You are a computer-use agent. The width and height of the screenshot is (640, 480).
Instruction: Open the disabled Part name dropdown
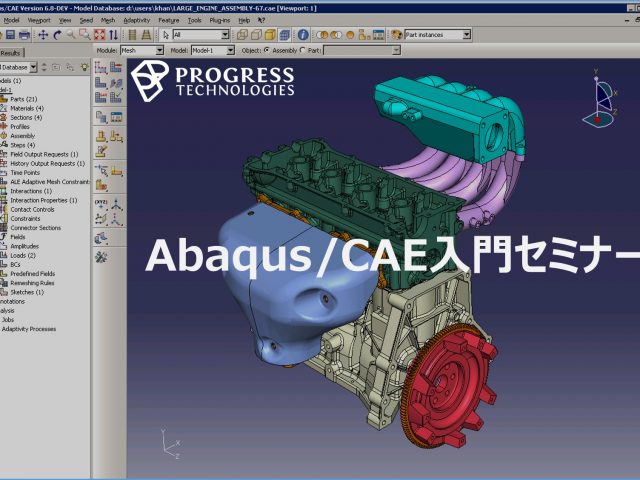(x=362, y=51)
